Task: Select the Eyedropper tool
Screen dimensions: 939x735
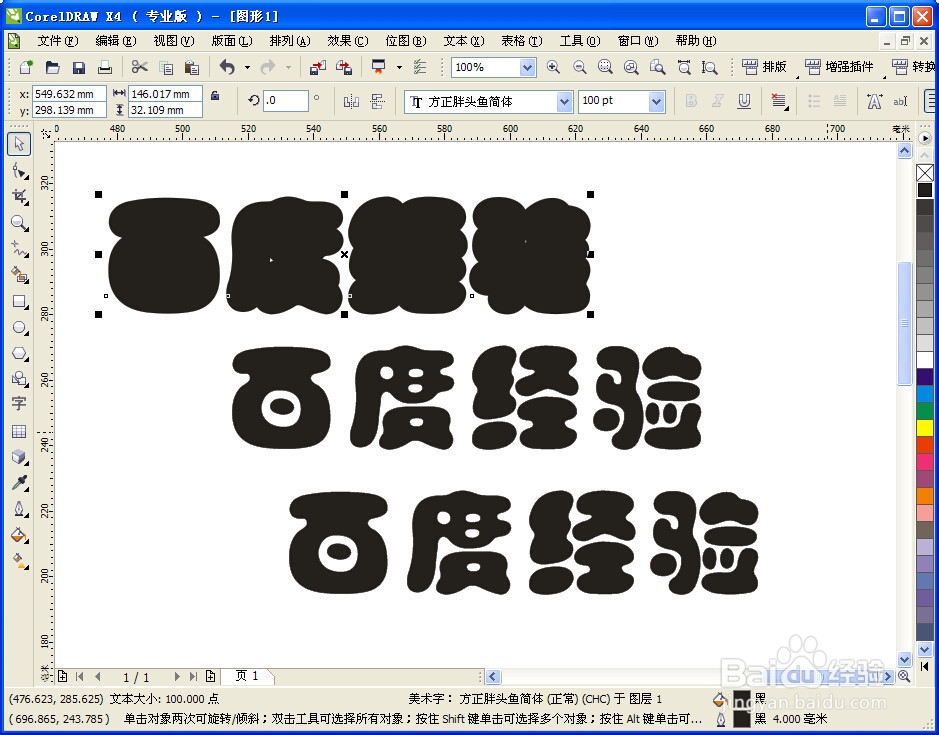Action: click(19, 483)
